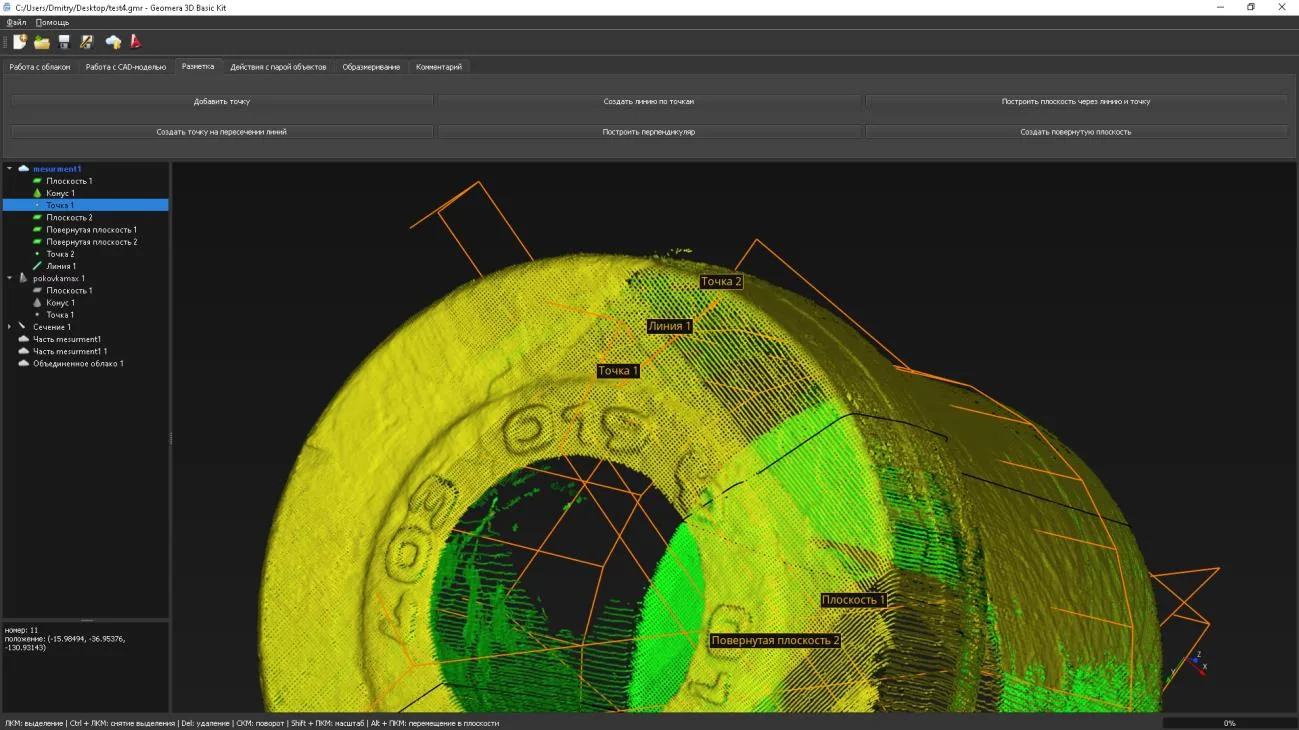Click the Добавить точку button
The height and width of the screenshot is (730, 1299).
(x=222, y=101)
